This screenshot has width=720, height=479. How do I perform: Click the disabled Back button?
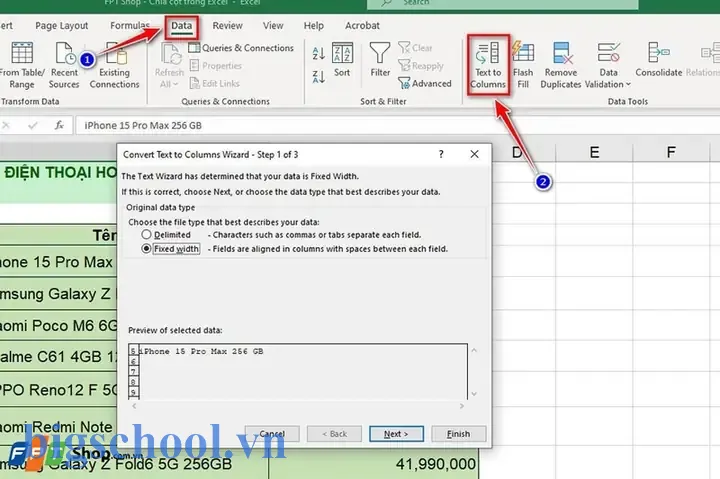pos(334,434)
